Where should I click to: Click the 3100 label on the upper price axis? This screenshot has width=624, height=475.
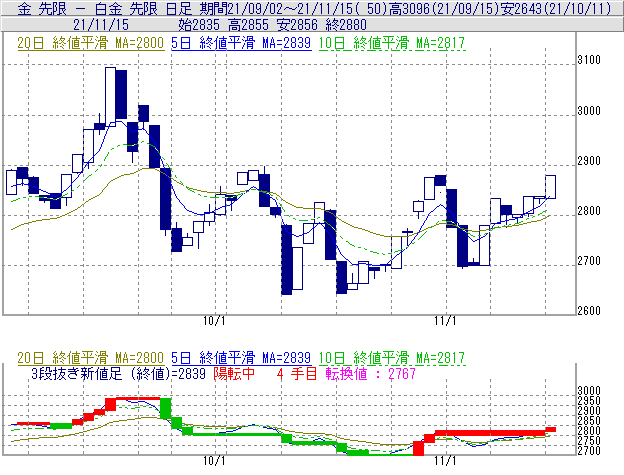(589, 60)
